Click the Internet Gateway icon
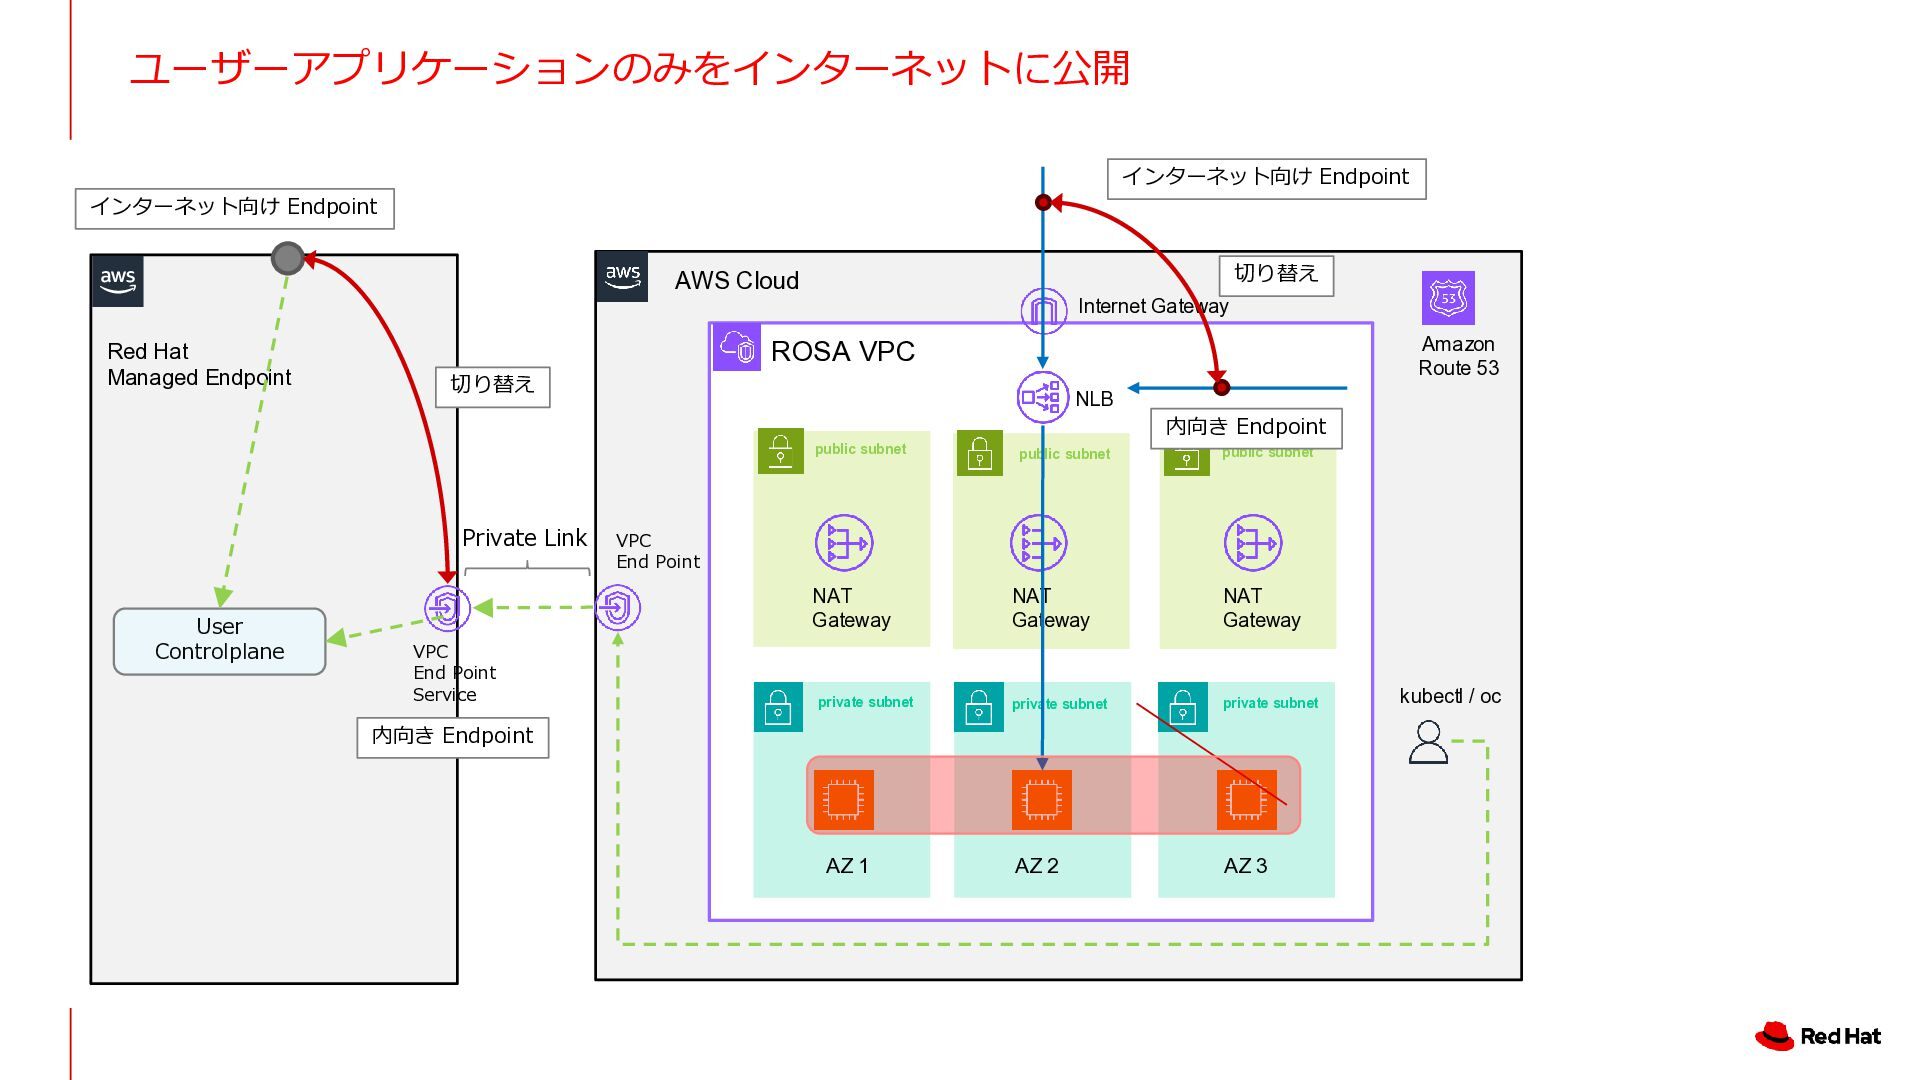The height and width of the screenshot is (1080, 1920). [x=1043, y=311]
